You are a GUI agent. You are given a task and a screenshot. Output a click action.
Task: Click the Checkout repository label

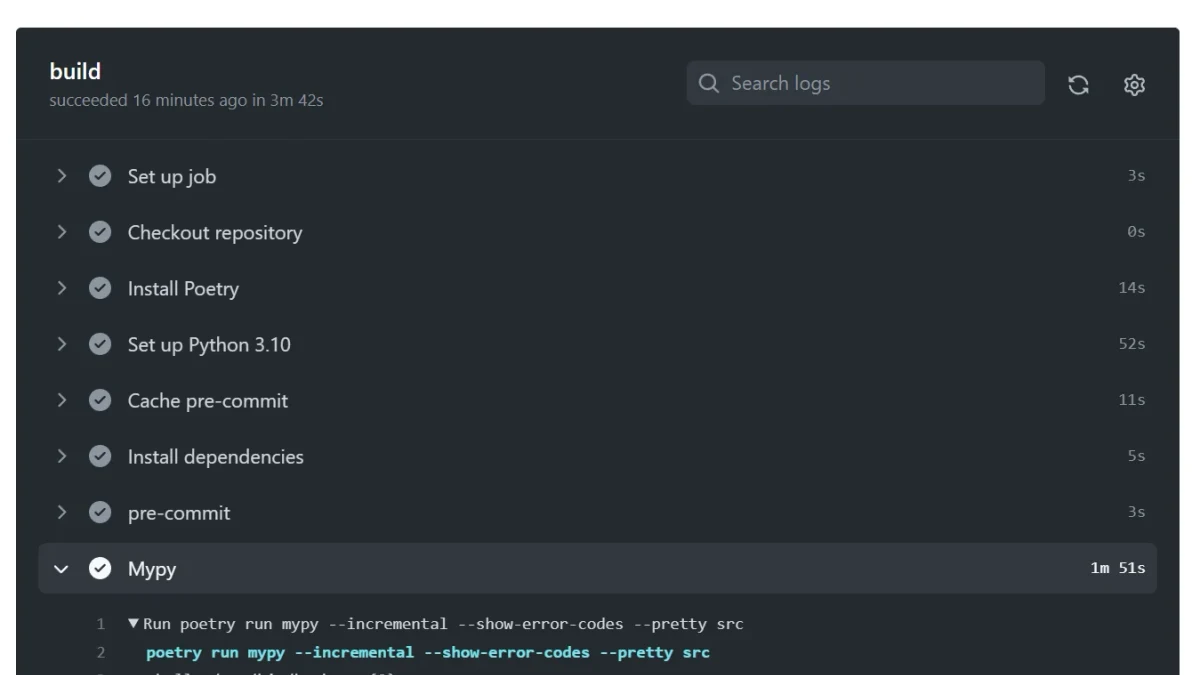click(215, 233)
